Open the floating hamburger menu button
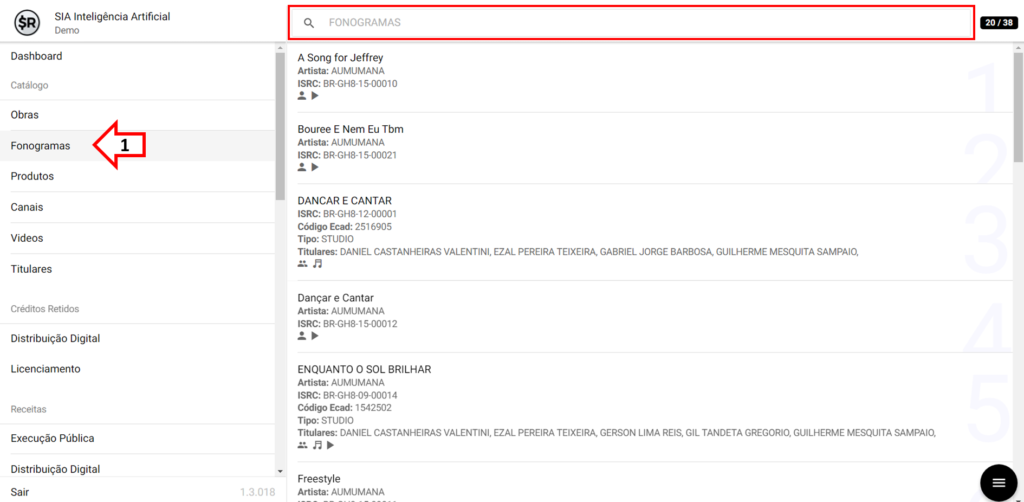The height and width of the screenshot is (502, 1024). 997,483
